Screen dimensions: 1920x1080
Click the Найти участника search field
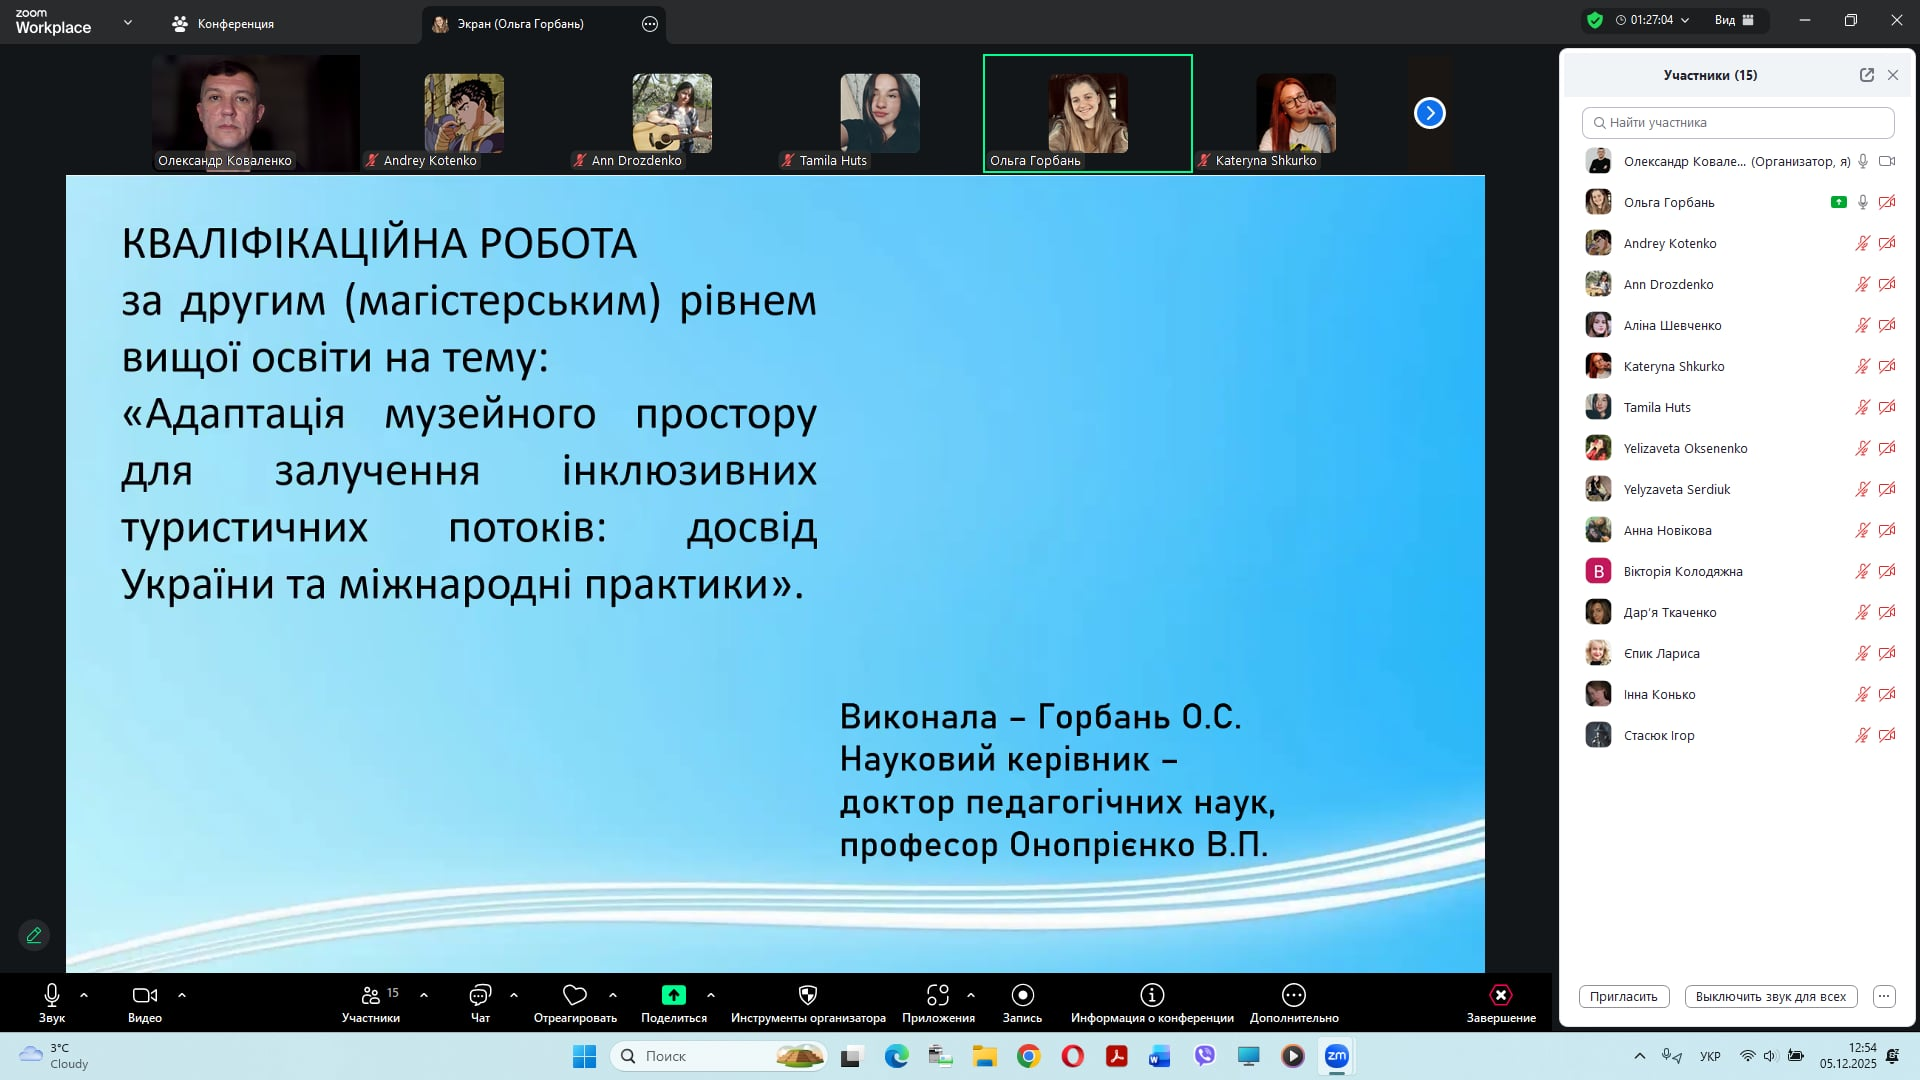(x=1740, y=123)
